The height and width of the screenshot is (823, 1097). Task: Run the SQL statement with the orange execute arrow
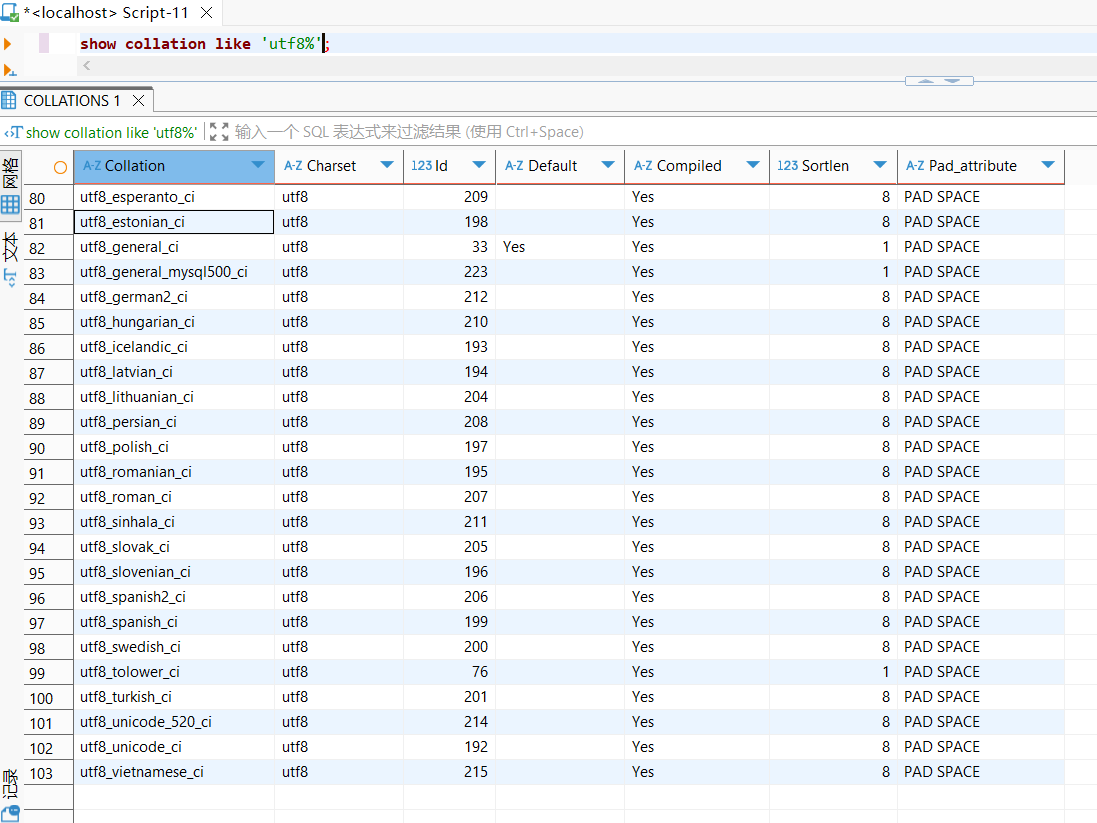(x=8, y=44)
